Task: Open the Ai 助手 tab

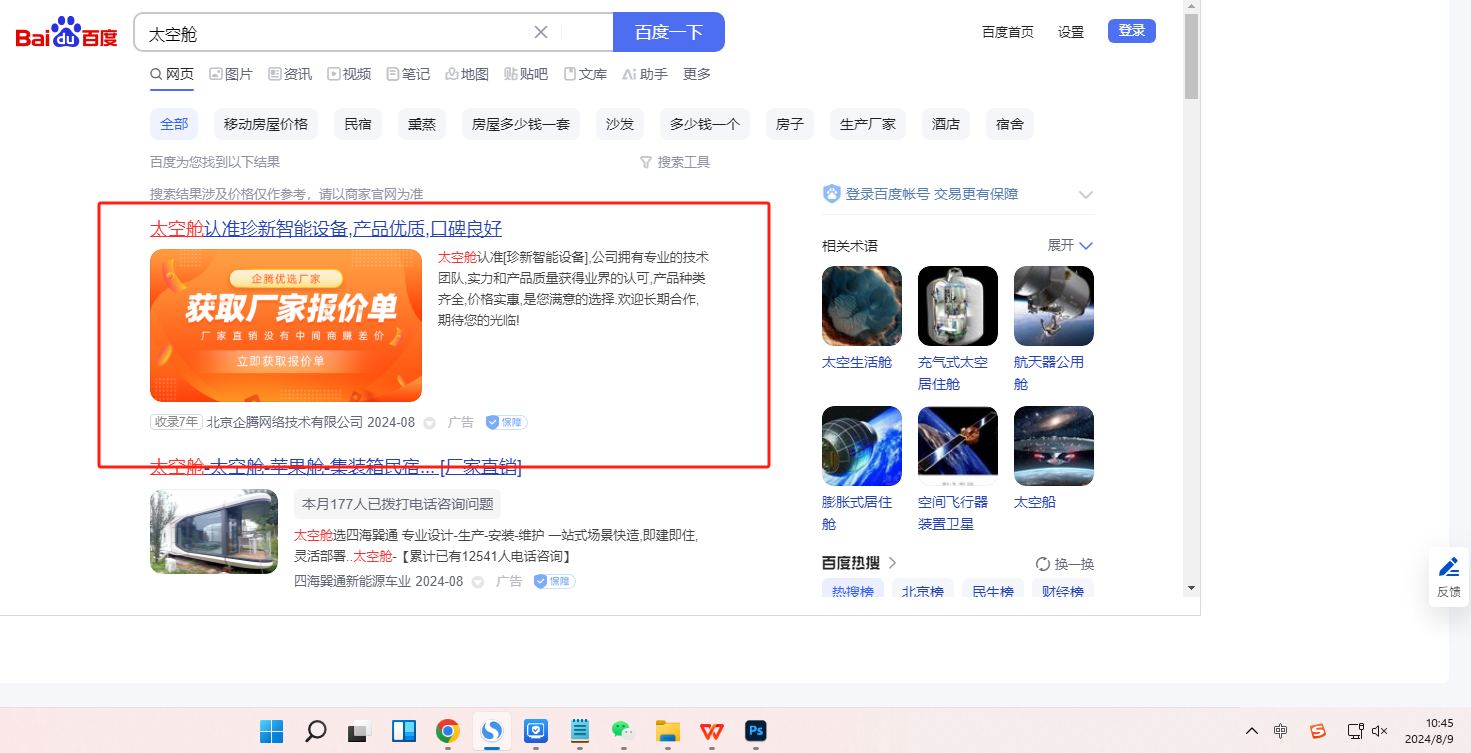Action: [645, 74]
